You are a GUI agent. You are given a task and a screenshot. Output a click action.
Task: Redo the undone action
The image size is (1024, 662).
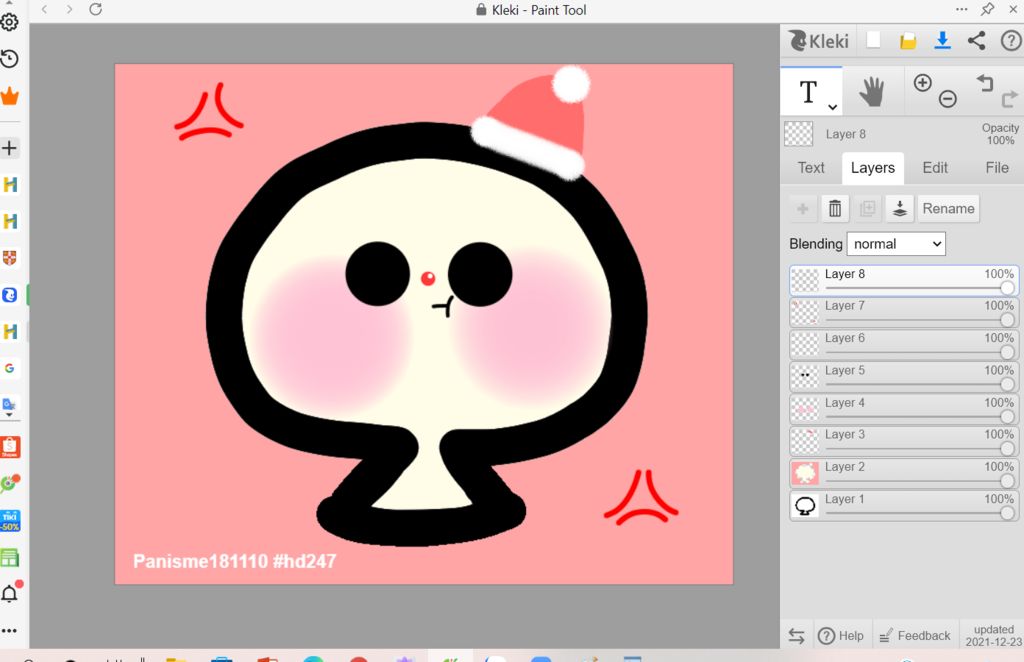pos(1010,99)
